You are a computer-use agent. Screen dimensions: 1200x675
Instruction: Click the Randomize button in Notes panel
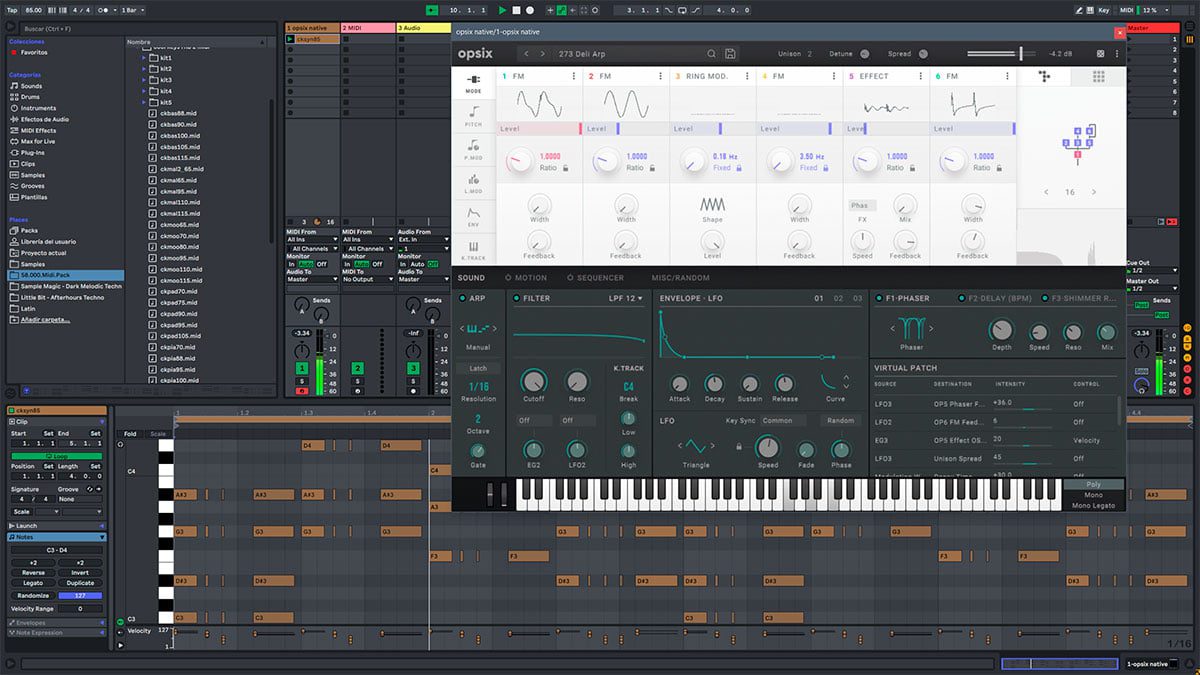[x=33, y=596]
